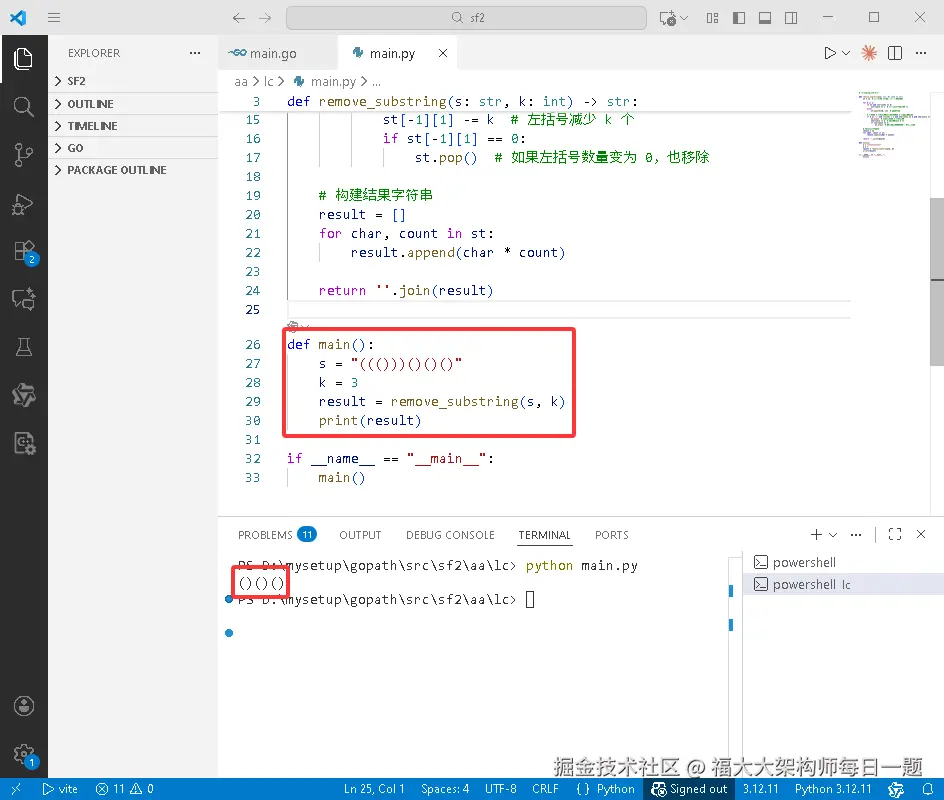
Task: Open the new terminal profile dropdown
Action: click(833, 535)
